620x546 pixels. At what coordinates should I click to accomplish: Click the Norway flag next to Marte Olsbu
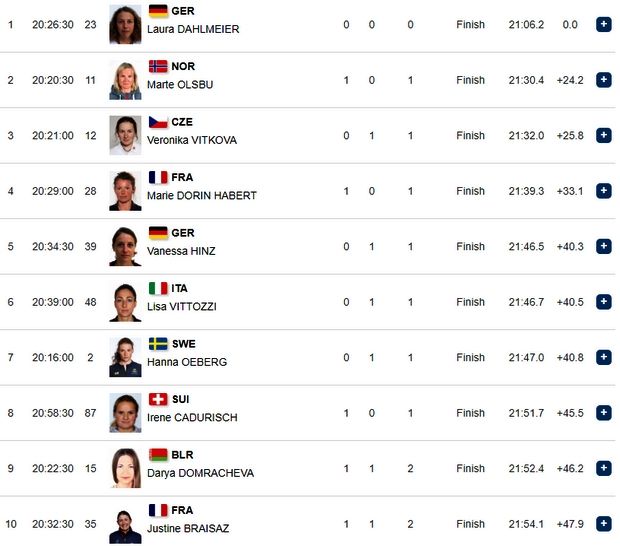click(x=158, y=66)
